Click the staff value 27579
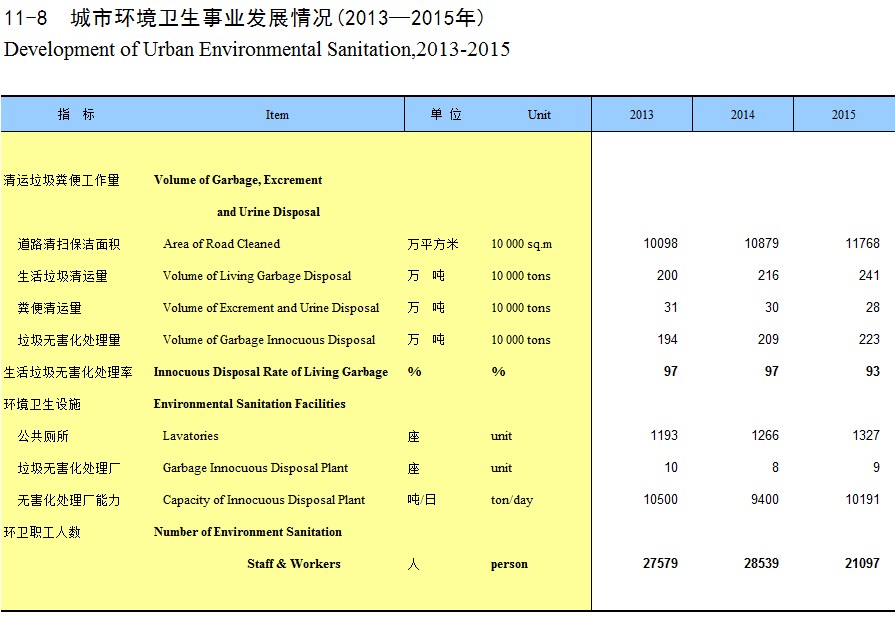Screen dimensions: 895x644 660,563
